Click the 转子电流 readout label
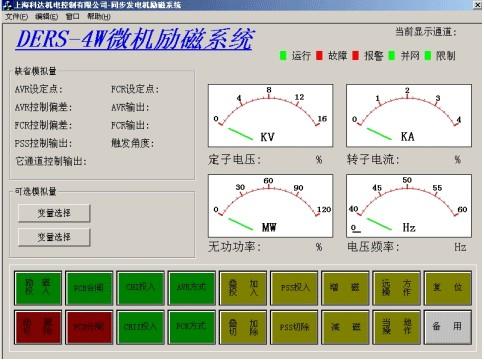 tap(373, 159)
